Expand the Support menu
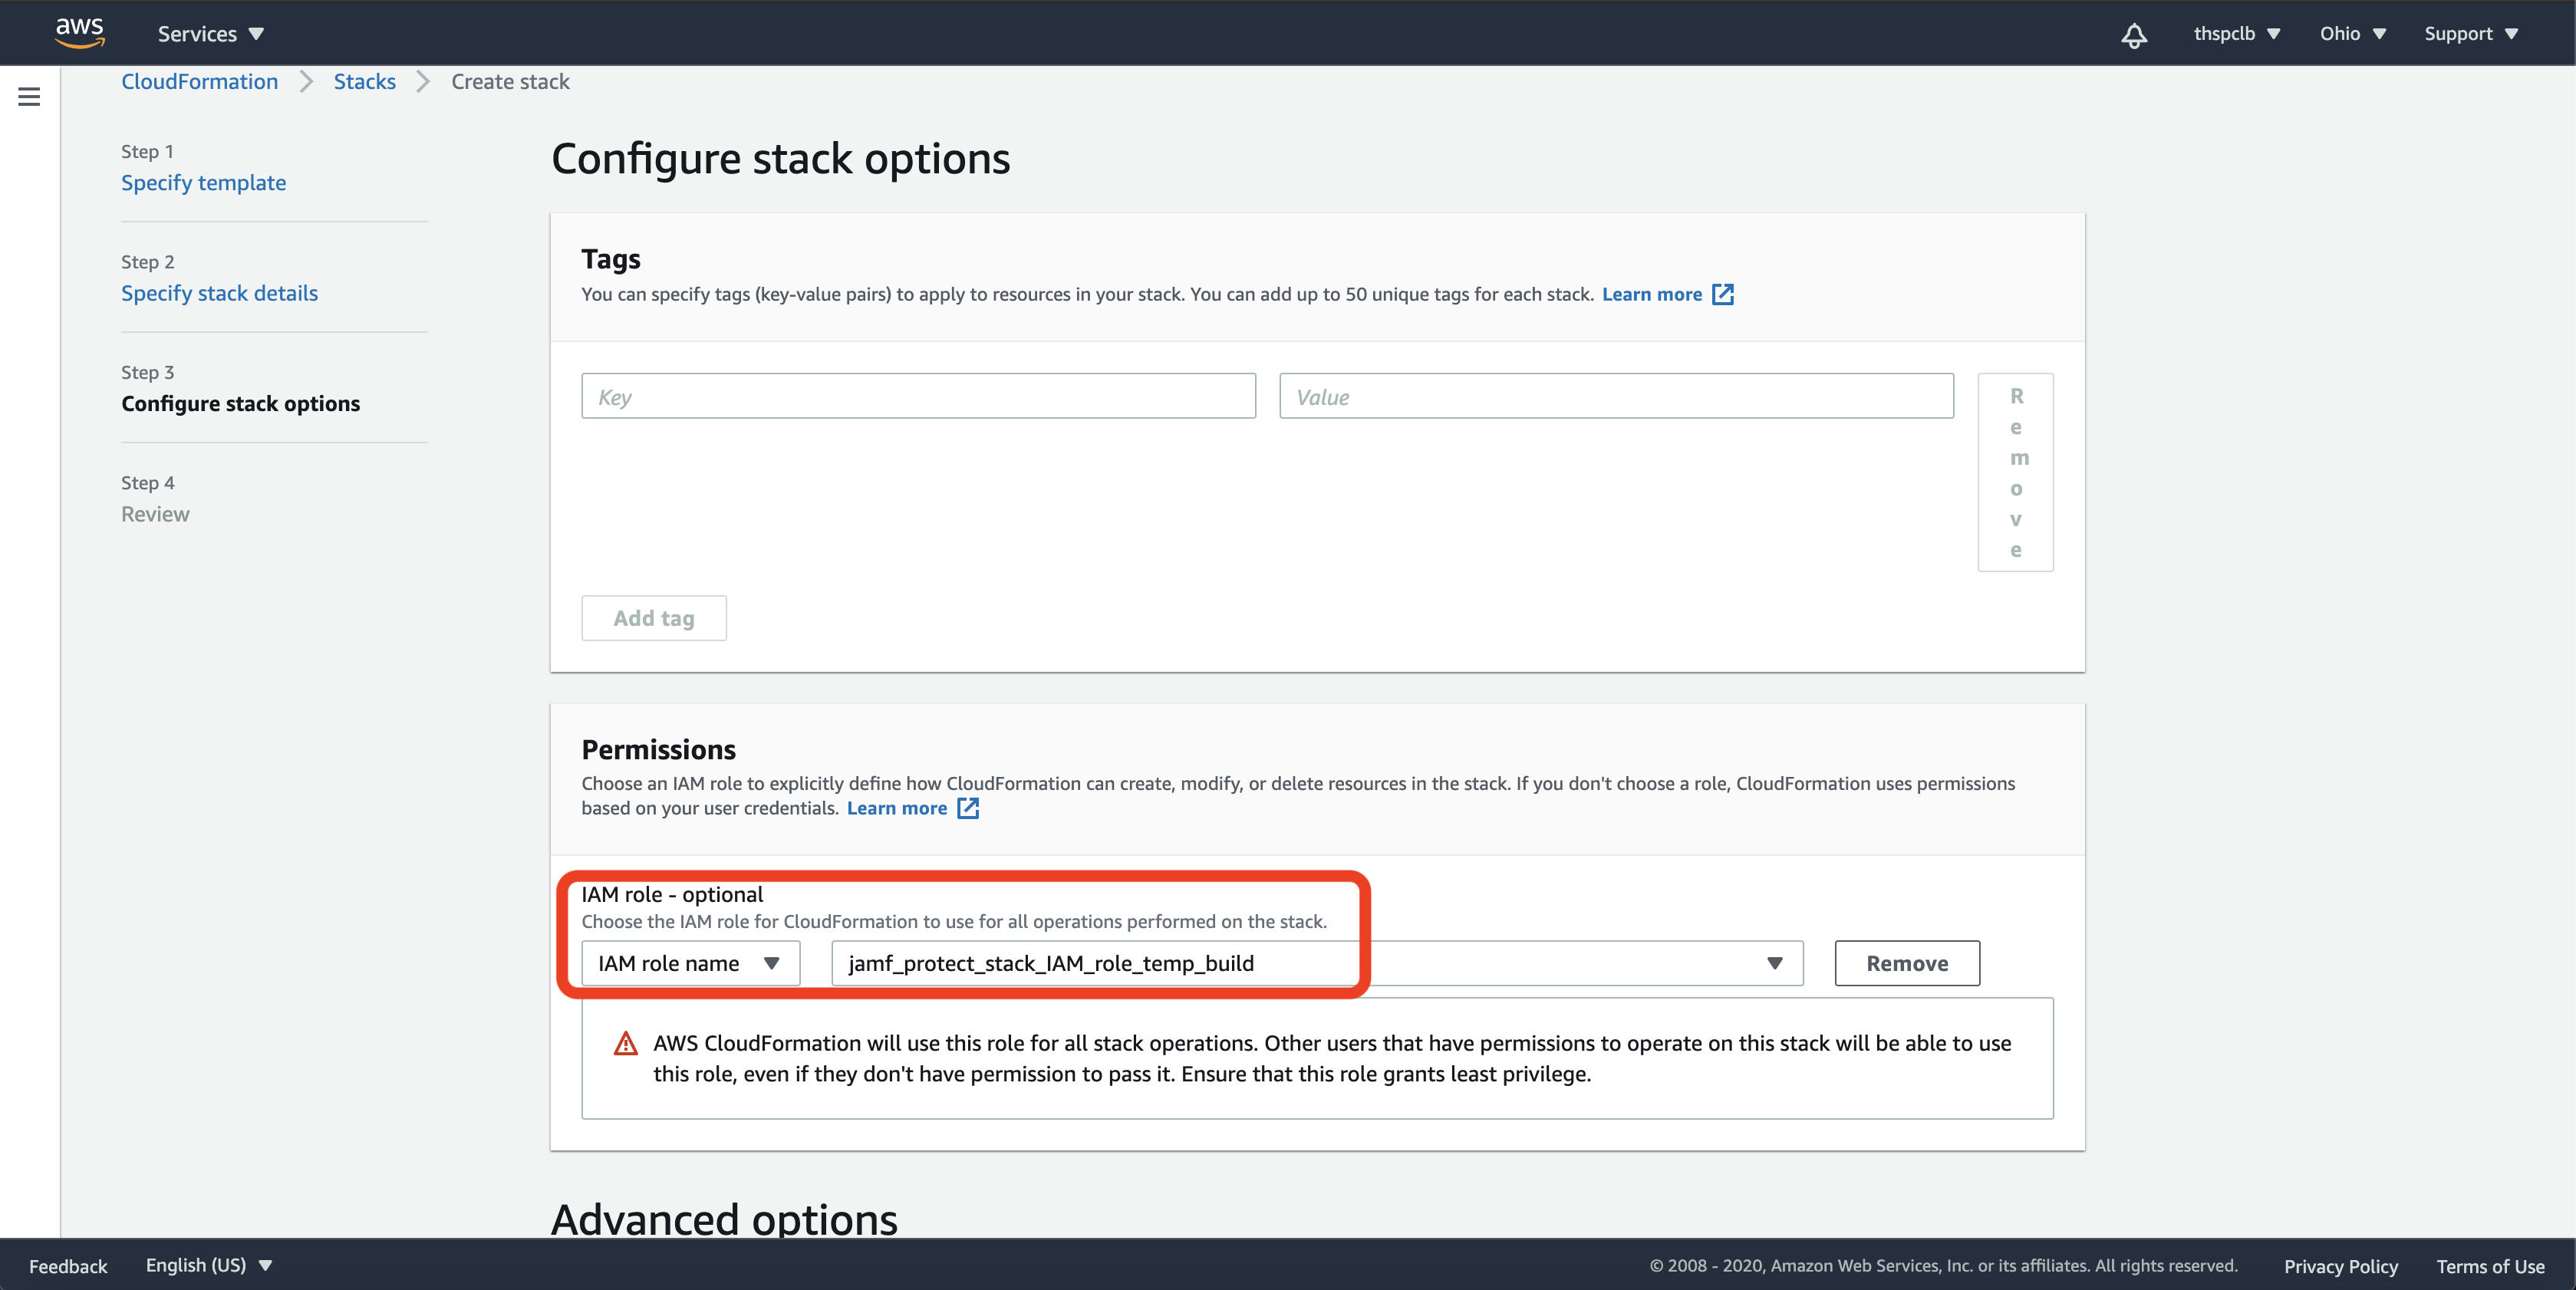2576x1290 pixels. (2470, 34)
